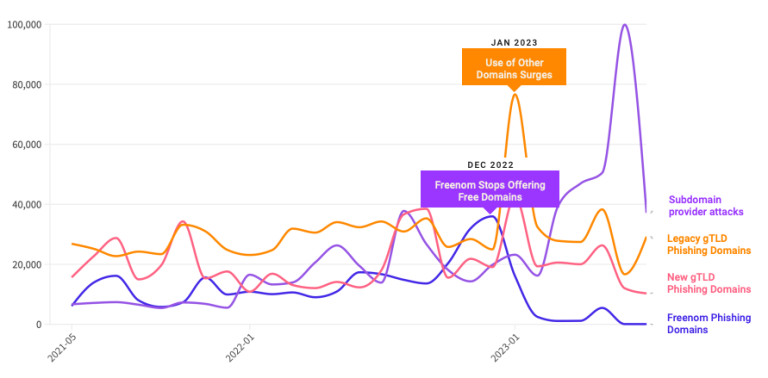Click the 40,000 y-axis label
Image resolution: width=768 pixels, height=378 pixels.
(29, 204)
